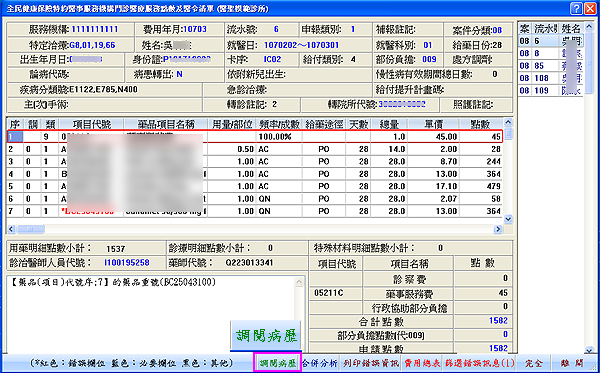
Task: Click the 給藥日份 value 28
Action: 497,45
